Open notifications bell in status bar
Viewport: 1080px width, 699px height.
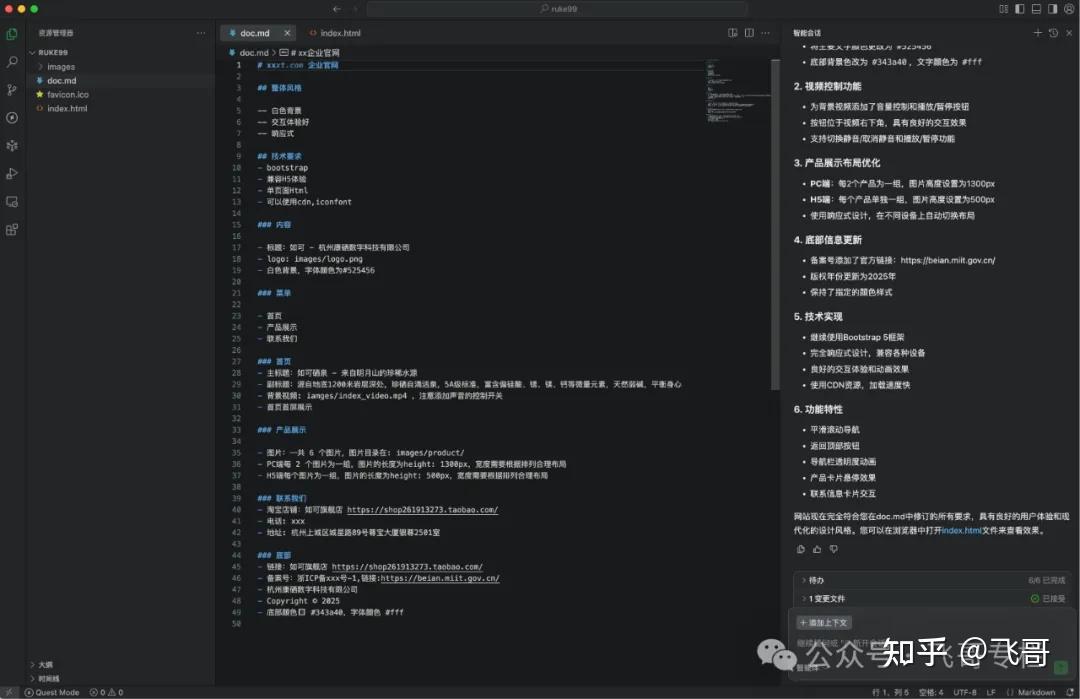1070,692
